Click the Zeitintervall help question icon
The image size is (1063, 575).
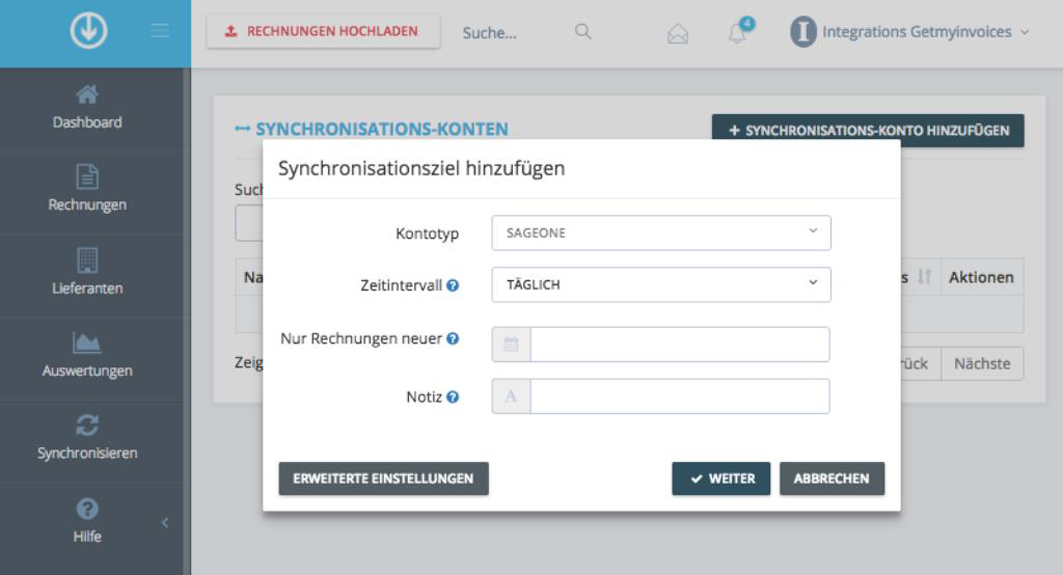[453, 286]
